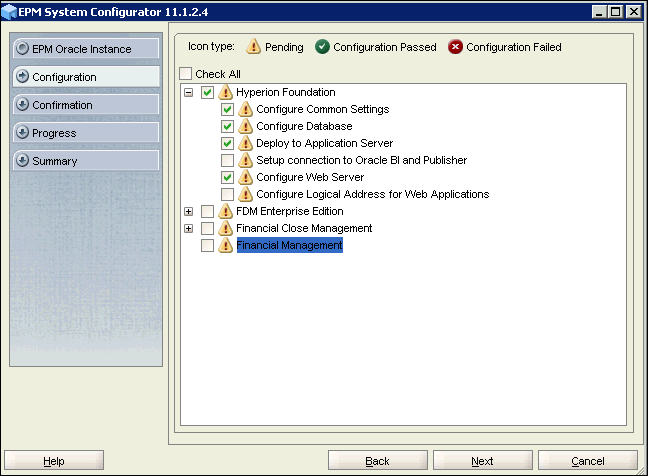
Task: Click the warning icon beside Financial Management
Action: click(225, 245)
